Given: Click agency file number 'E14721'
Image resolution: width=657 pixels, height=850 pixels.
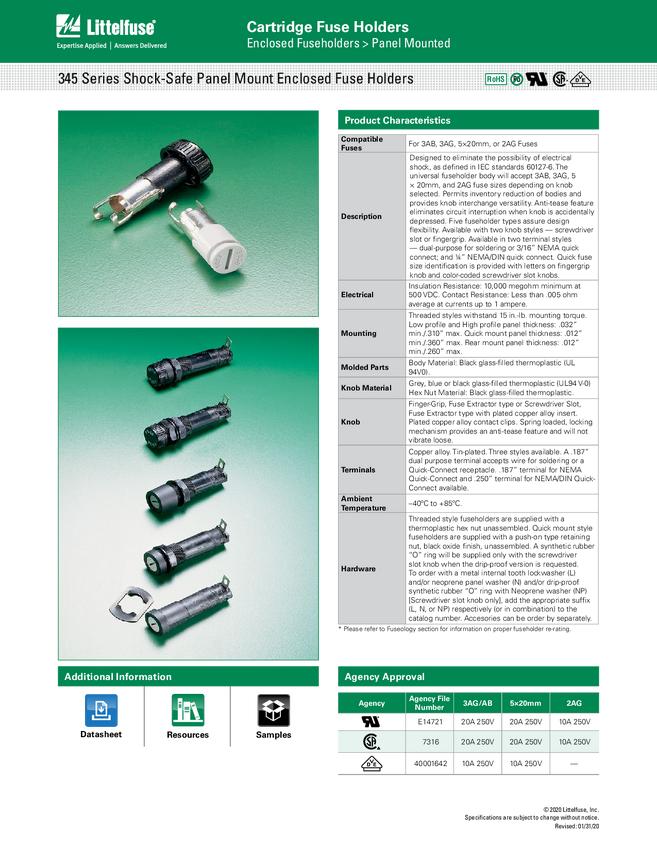Looking at the screenshot, I should (429, 722).
